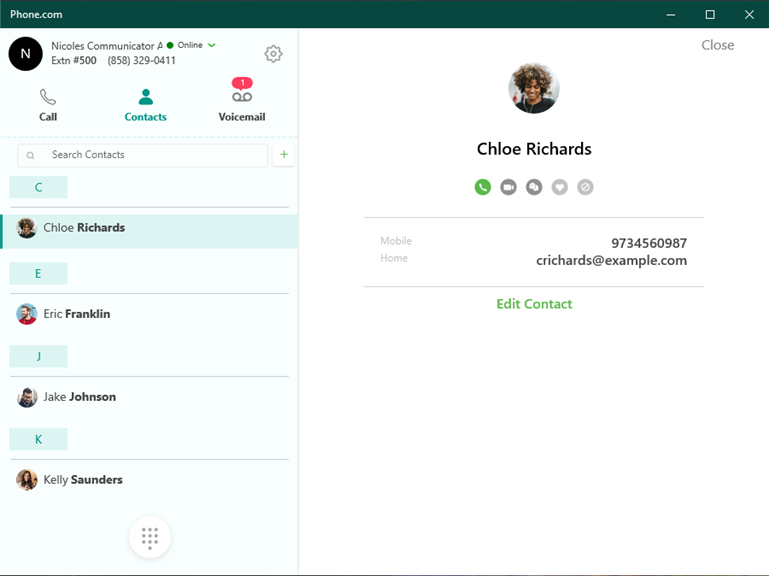Minimize the Phone.com window
Image resolution: width=769 pixels, height=576 pixels.
pyautogui.click(x=670, y=14)
